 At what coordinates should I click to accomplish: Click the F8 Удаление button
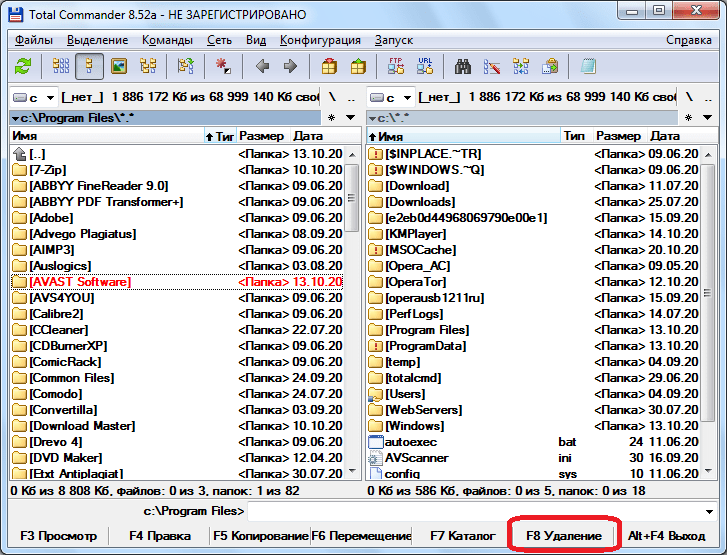564,536
